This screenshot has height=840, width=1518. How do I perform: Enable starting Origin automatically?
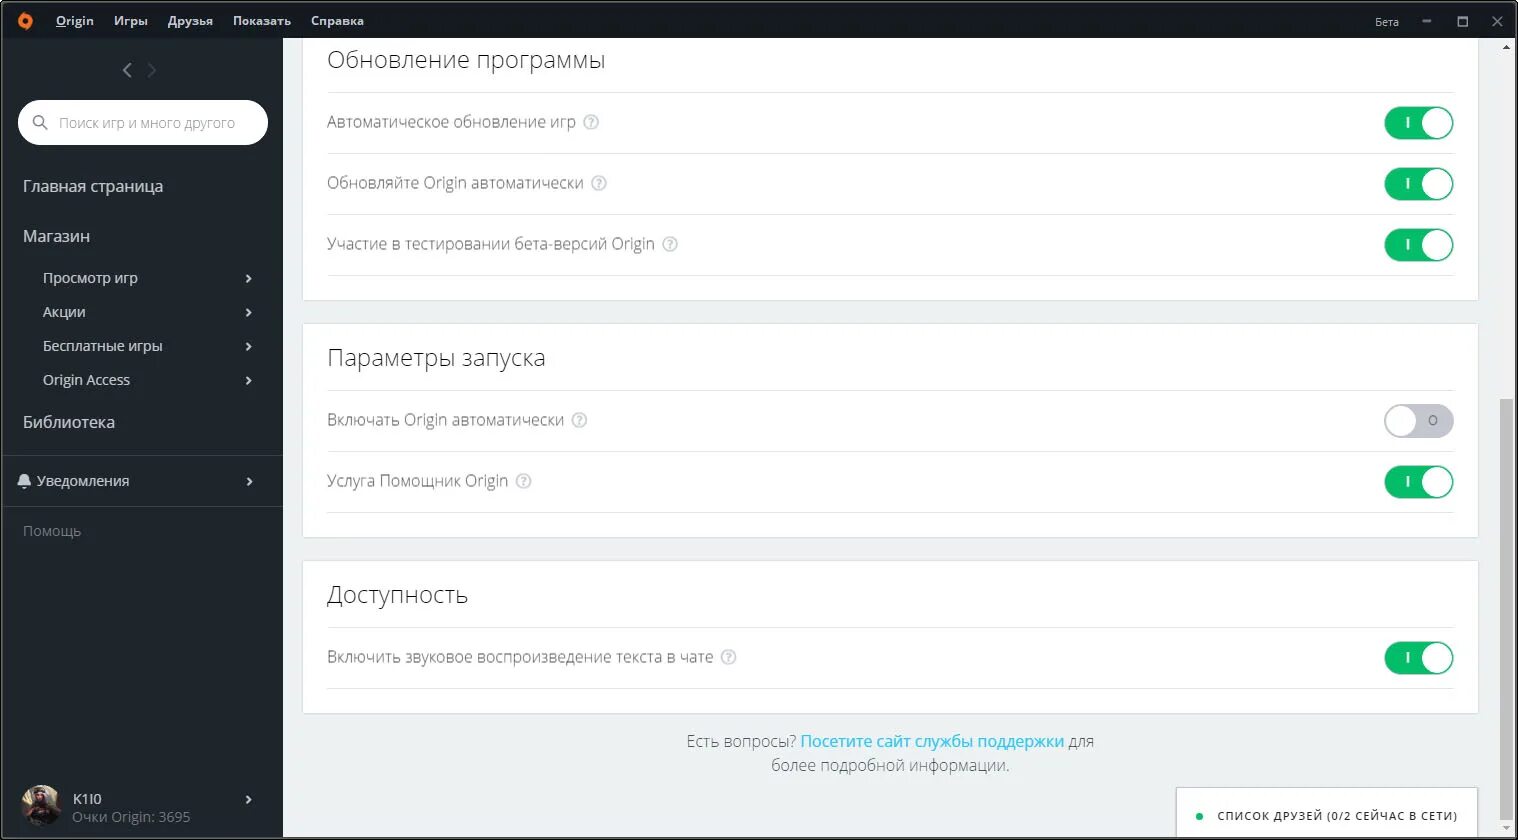coord(1418,421)
